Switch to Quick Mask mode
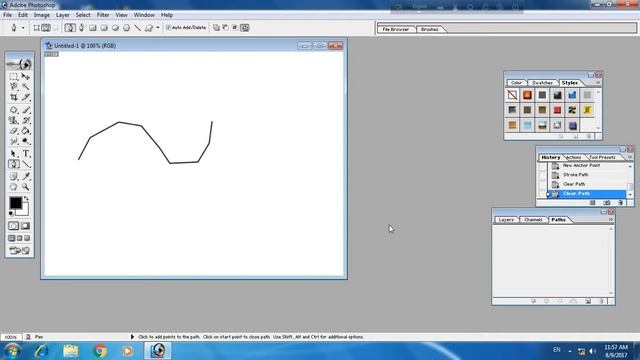Viewport: 640px width, 360px height. point(25,226)
